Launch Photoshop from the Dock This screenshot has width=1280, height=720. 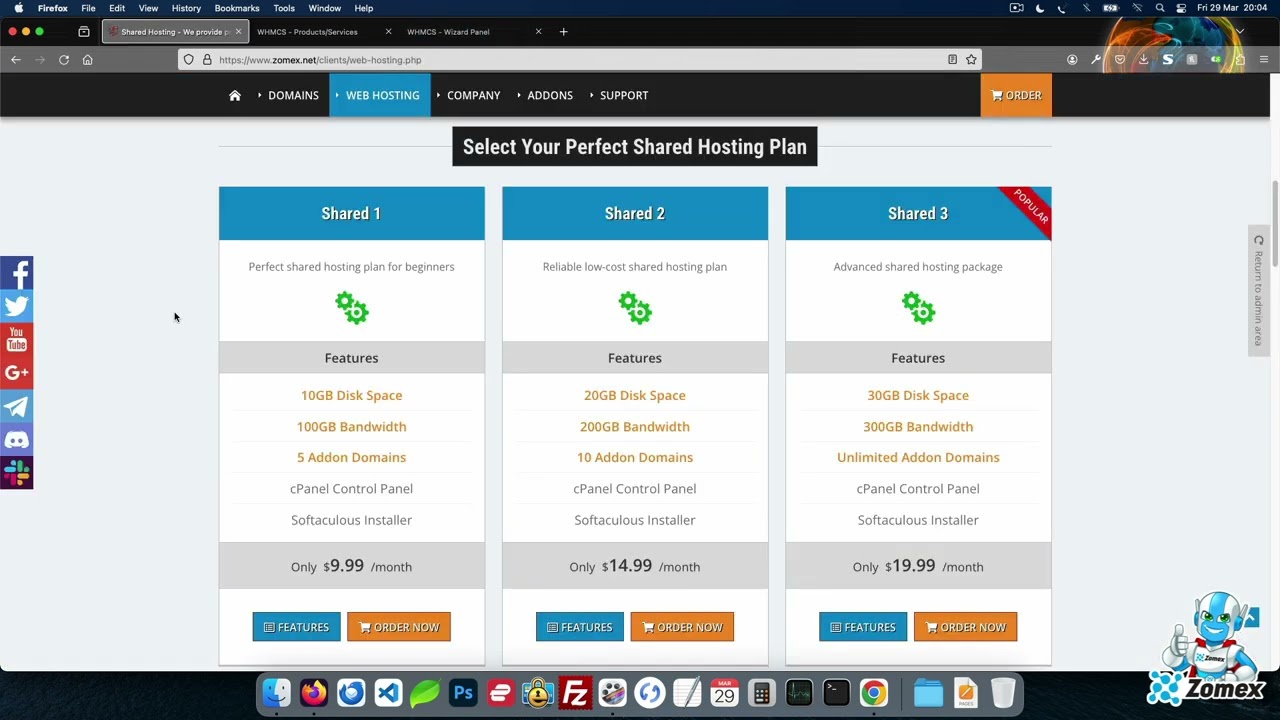(463, 693)
